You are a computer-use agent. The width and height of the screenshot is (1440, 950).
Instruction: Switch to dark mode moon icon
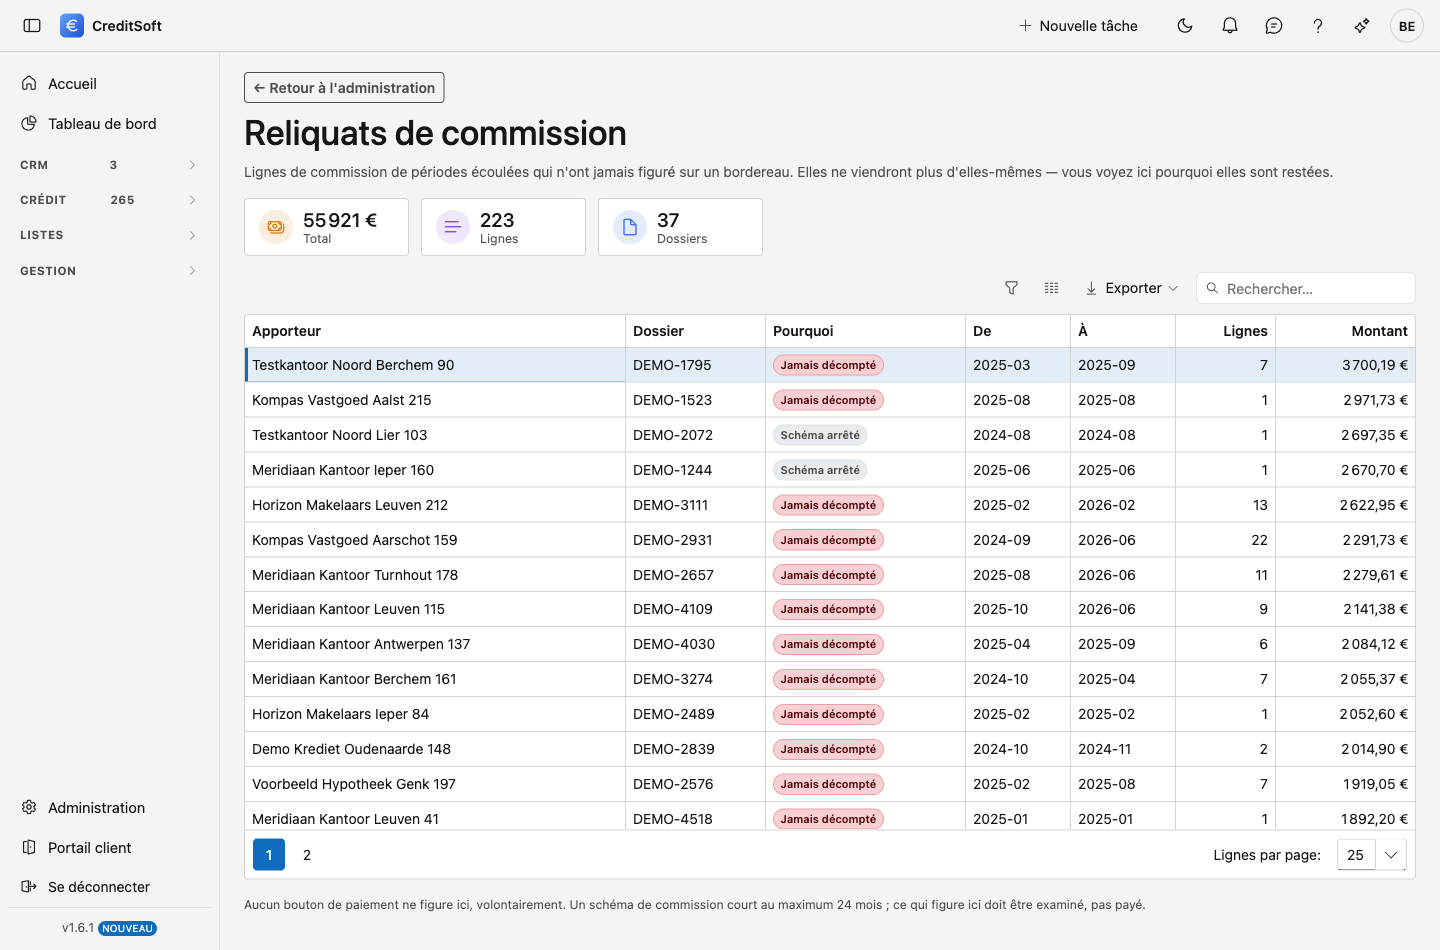point(1185,26)
